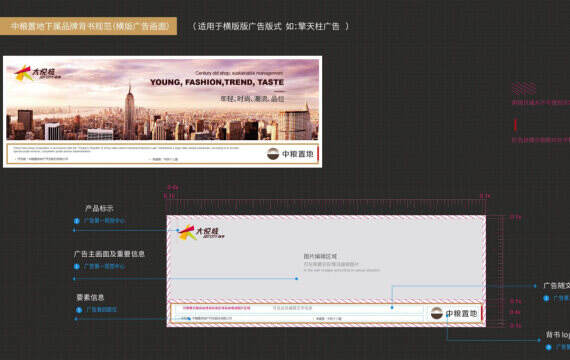Click the 中粮置地 logo in the top banner
Viewport: 570px width, 360px height.
tap(290, 154)
